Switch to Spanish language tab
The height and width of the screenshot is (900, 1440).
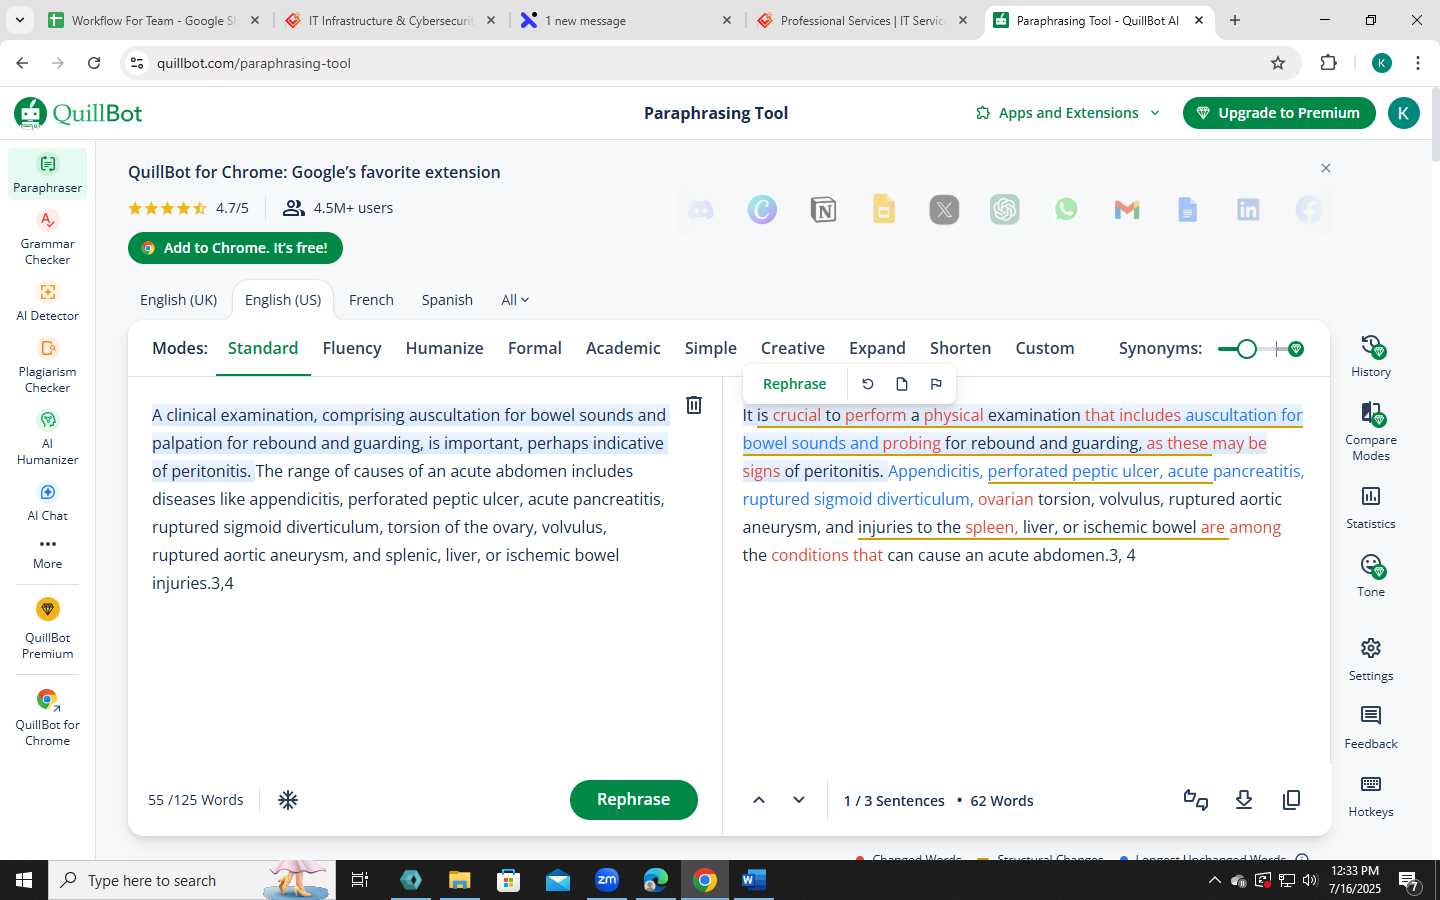click(x=447, y=300)
